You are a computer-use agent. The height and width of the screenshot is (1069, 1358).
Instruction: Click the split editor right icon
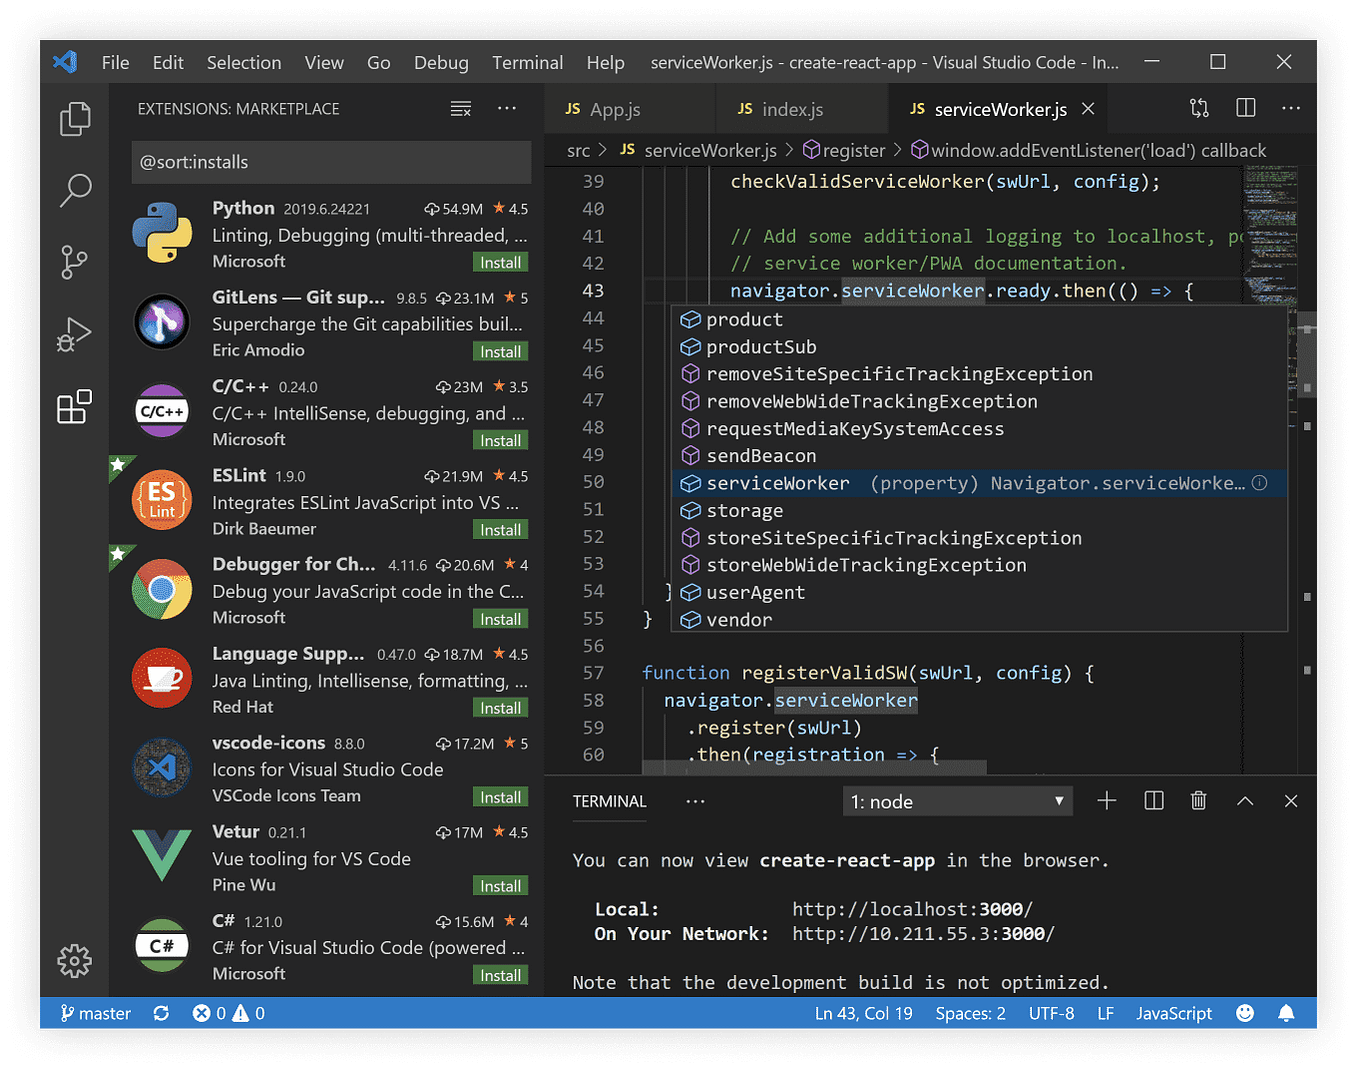(x=1246, y=108)
